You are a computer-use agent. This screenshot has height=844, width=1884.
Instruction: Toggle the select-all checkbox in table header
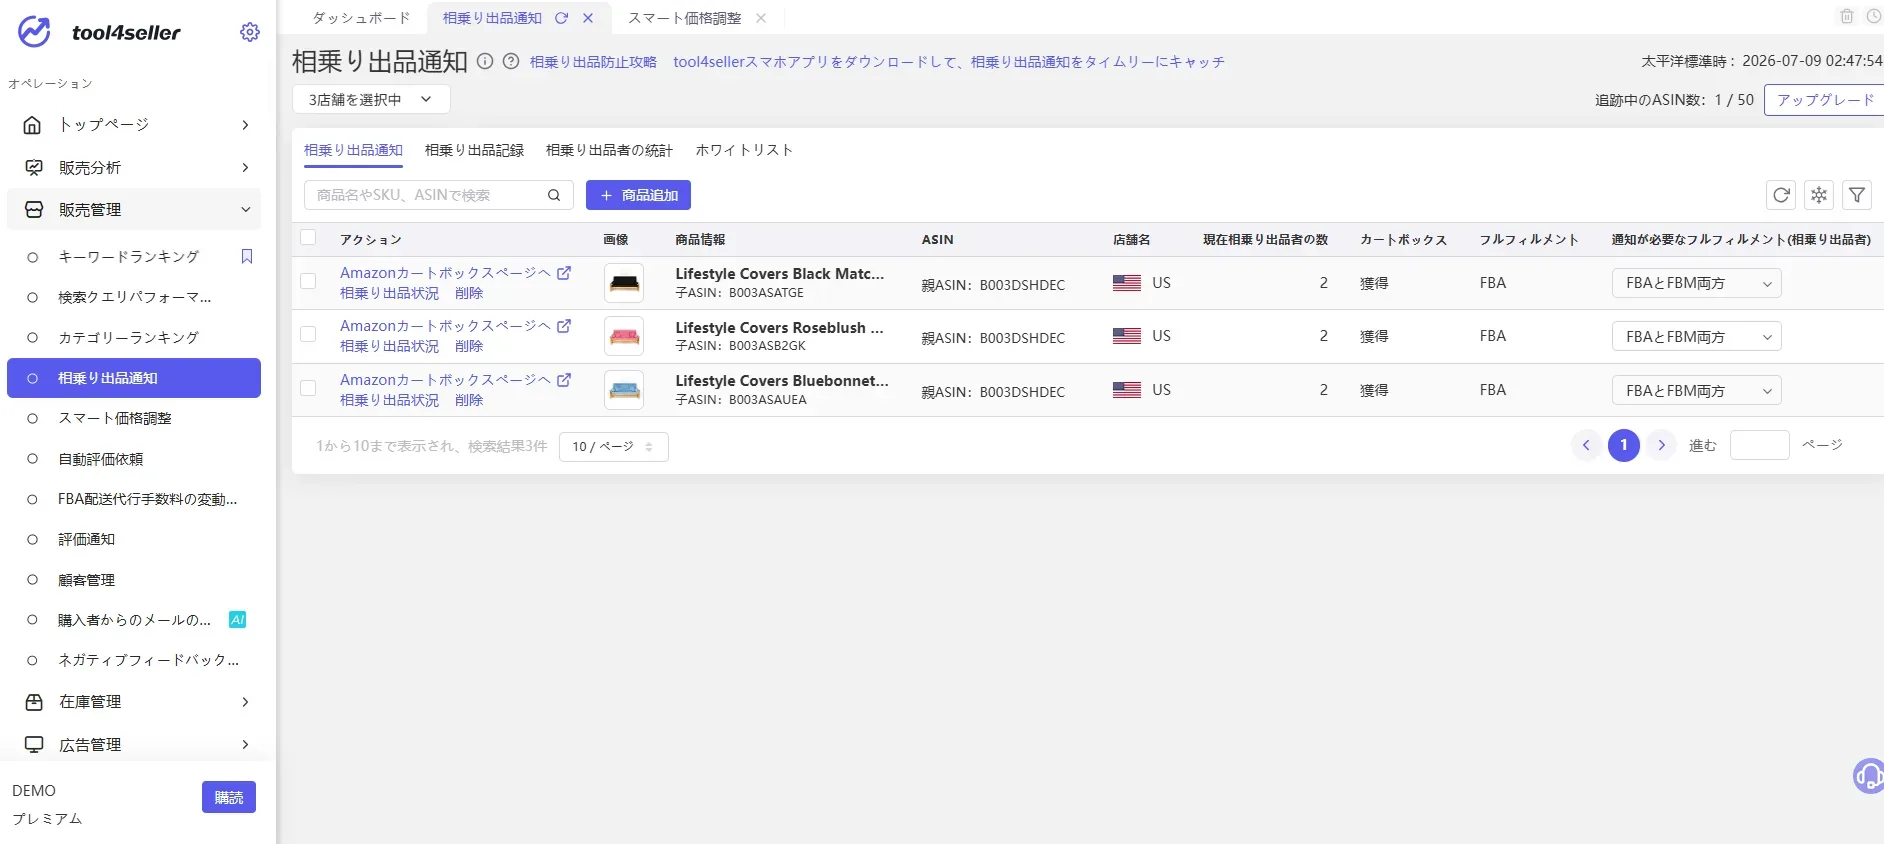point(308,238)
